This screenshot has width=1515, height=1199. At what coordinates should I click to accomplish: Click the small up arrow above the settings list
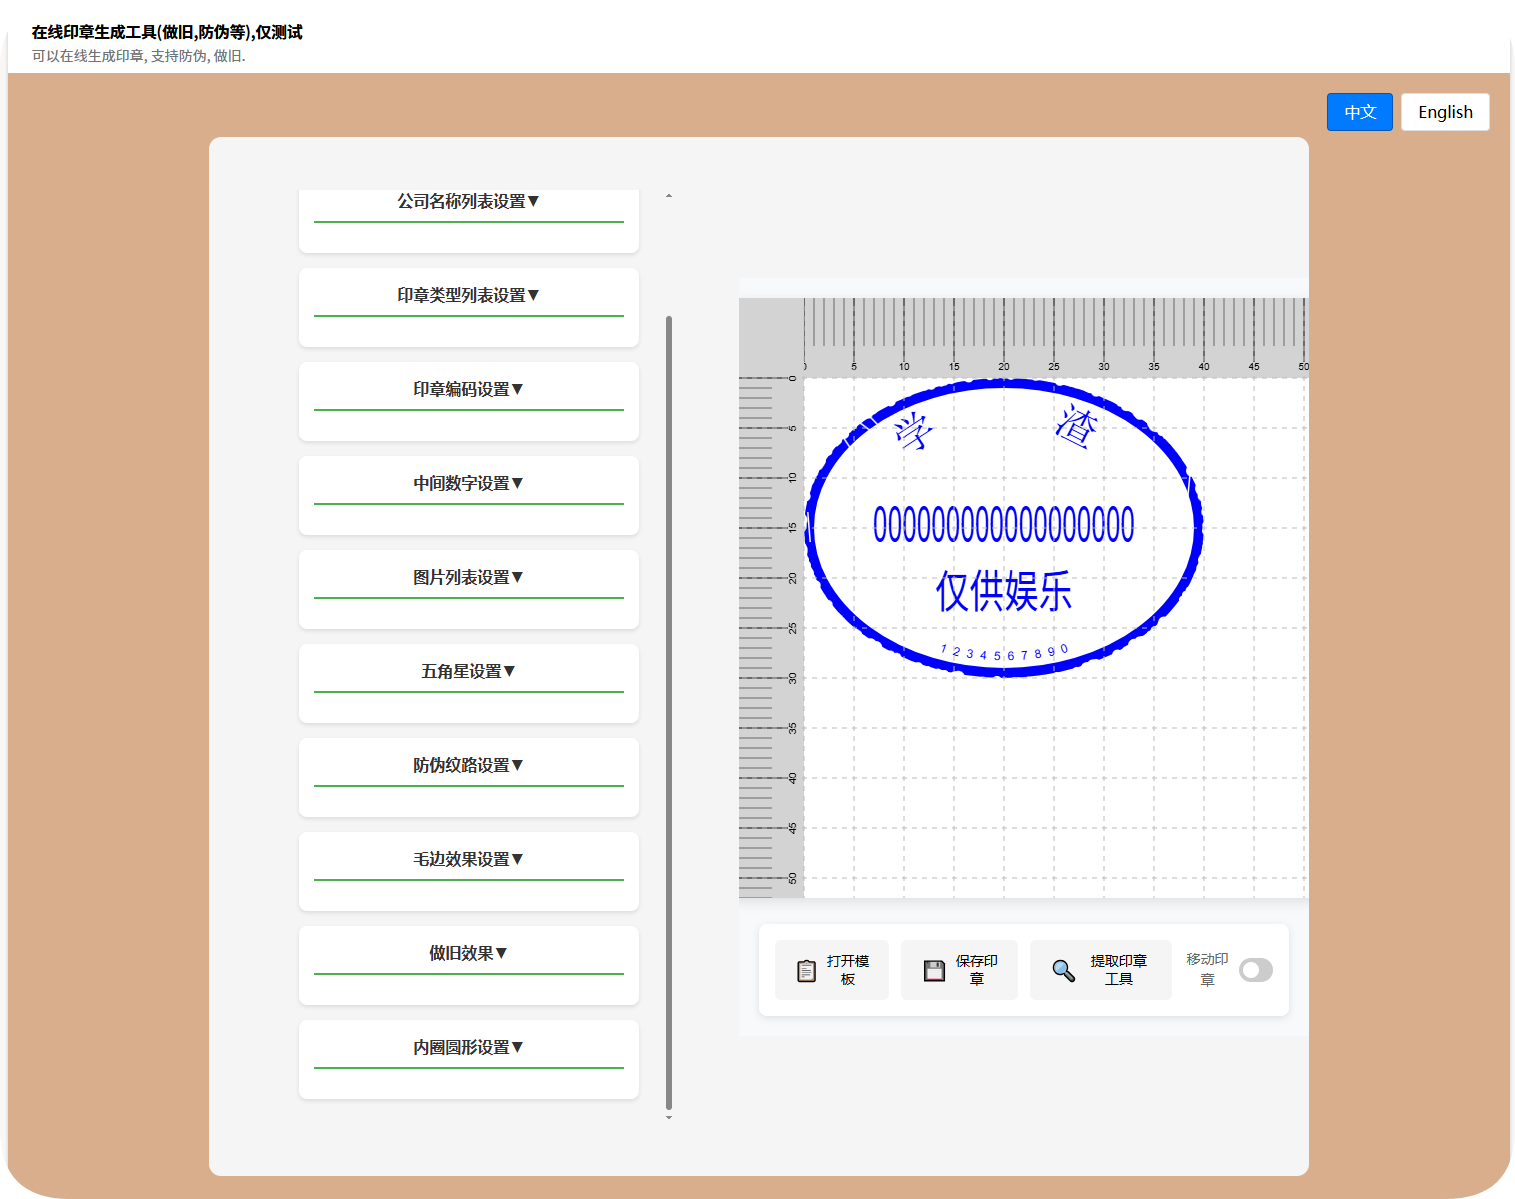pos(668,198)
